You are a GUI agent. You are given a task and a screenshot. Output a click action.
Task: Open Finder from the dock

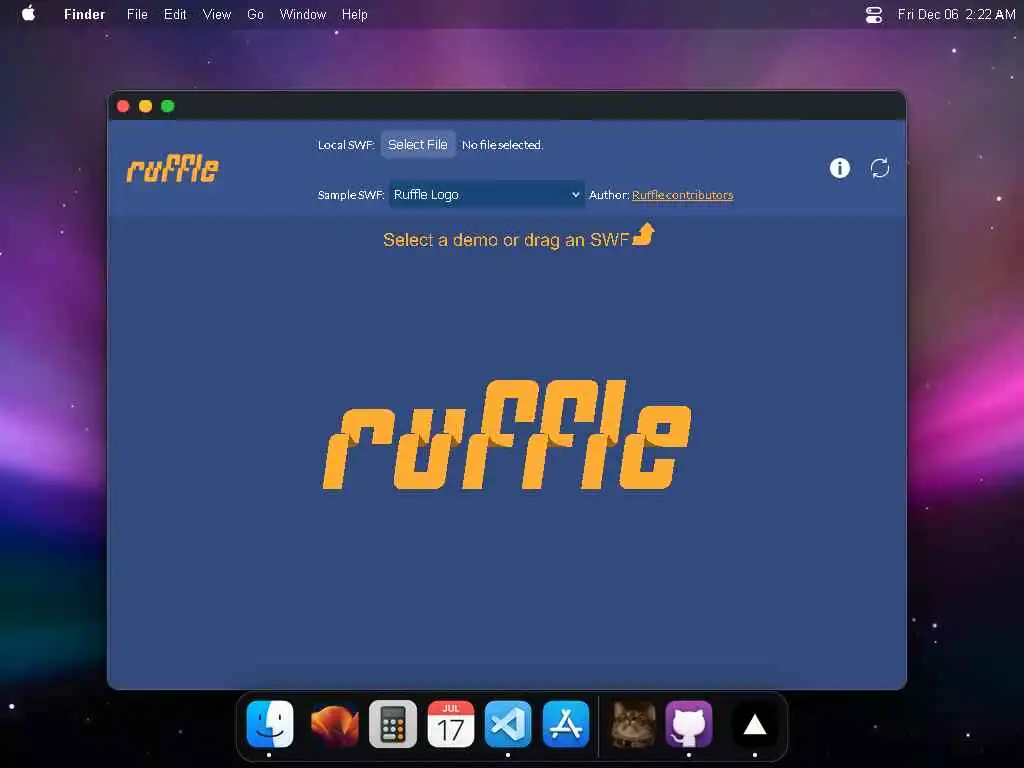(270, 724)
